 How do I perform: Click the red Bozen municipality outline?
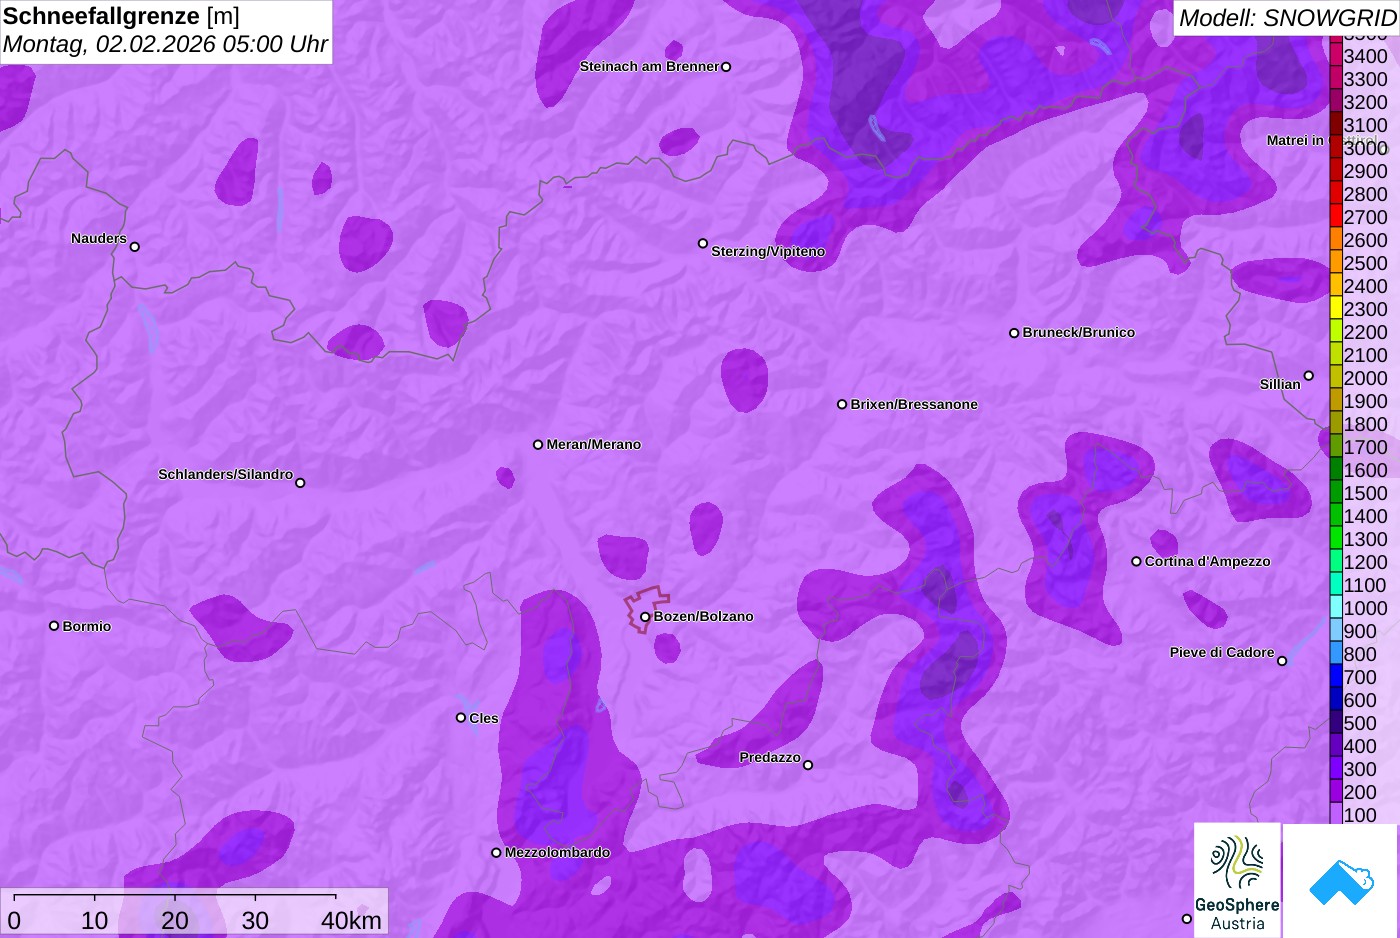point(646,609)
